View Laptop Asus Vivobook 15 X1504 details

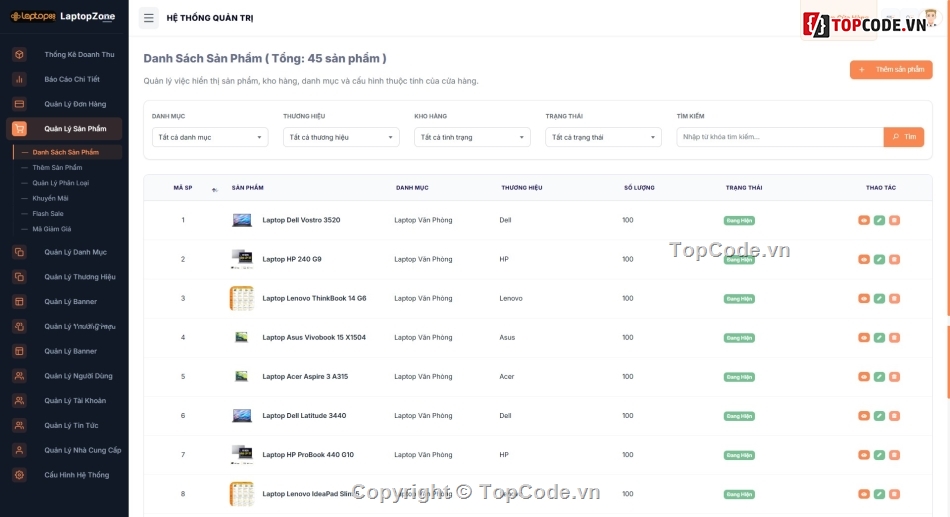coord(864,338)
